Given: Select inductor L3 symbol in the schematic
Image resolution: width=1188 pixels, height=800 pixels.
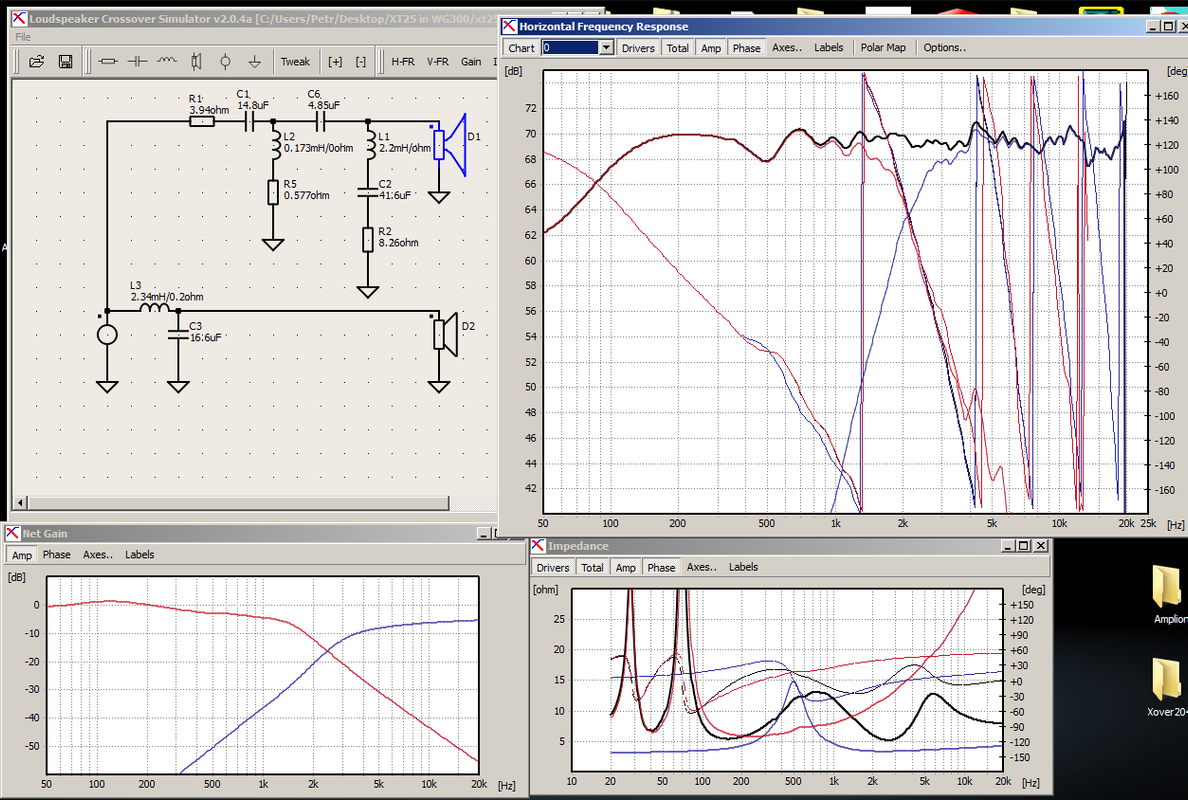Looking at the screenshot, I should coord(154,308).
